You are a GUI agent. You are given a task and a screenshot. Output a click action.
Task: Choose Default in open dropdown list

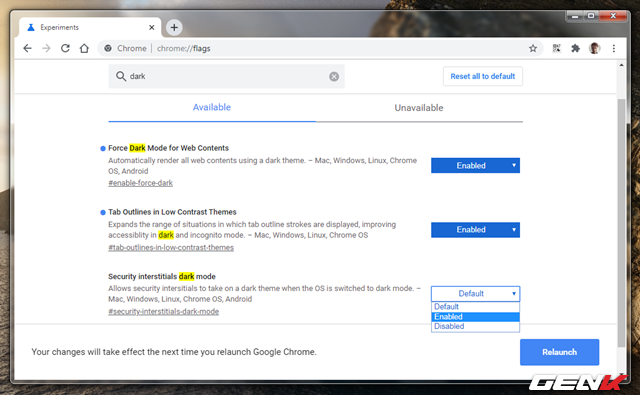[476, 306]
